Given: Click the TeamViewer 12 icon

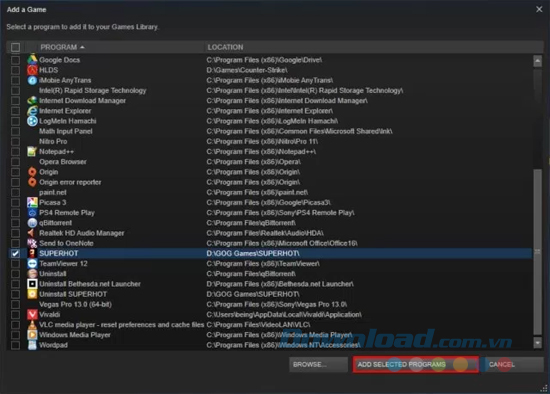Looking at the screenshot, I should tap(32, 263).
